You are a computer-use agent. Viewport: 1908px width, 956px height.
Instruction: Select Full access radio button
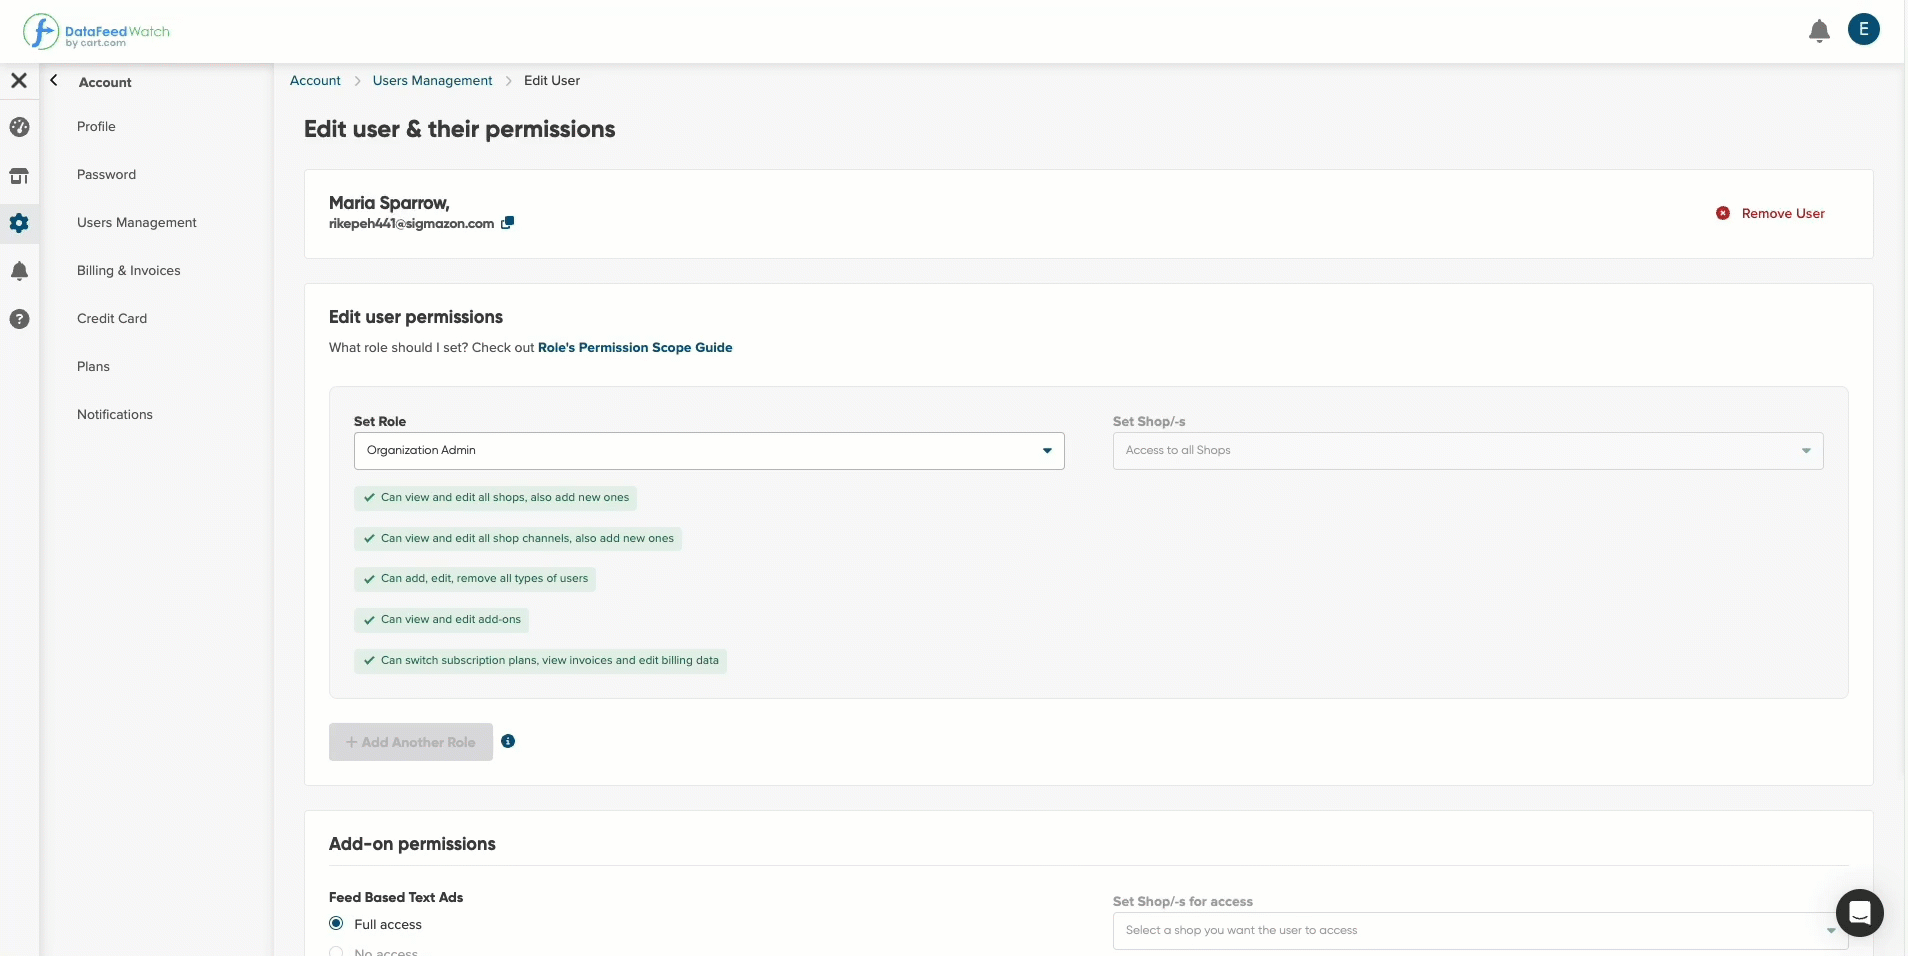336,923
